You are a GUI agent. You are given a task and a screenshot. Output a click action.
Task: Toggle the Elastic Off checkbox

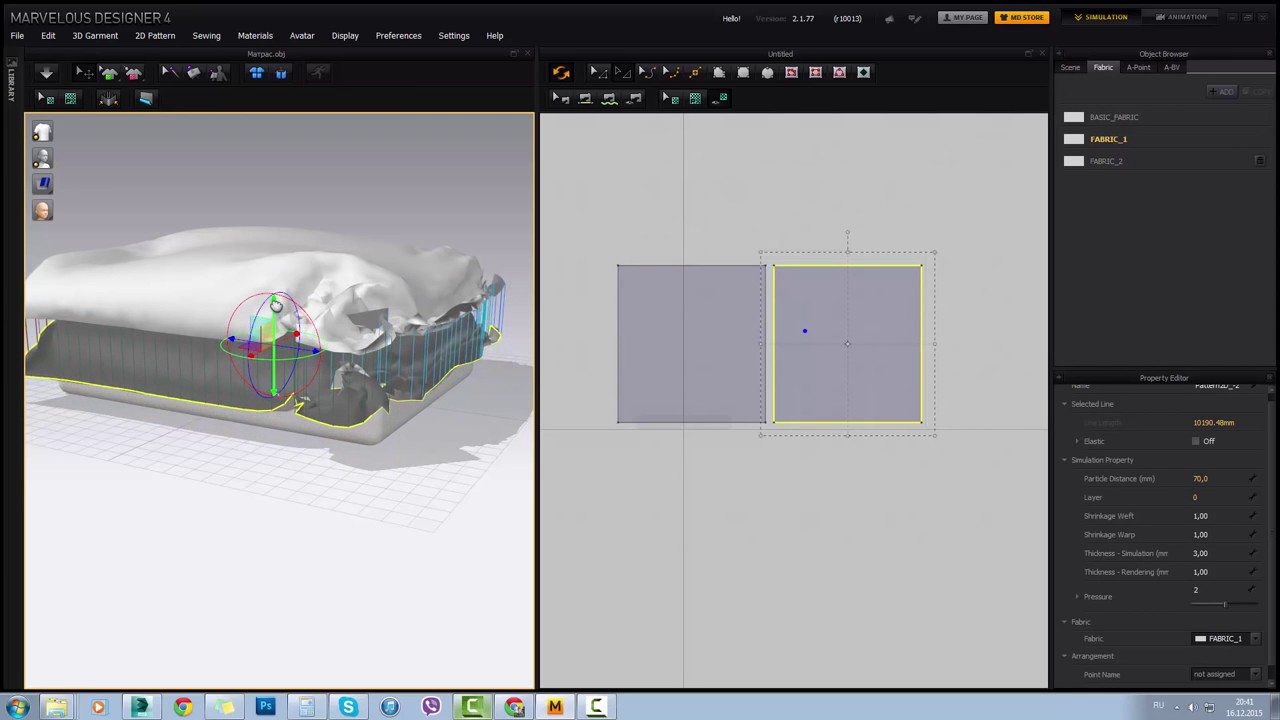click(x=1196, y=441)
